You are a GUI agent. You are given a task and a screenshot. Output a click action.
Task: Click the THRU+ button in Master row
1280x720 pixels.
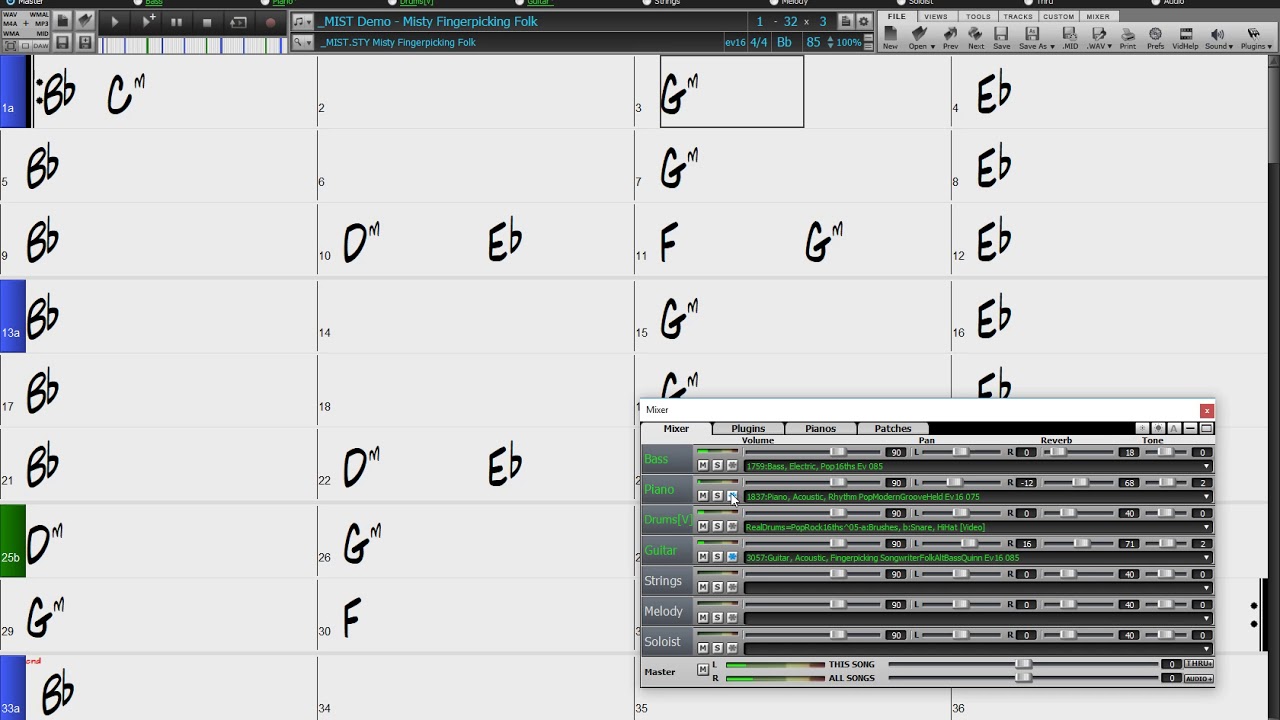1199,664
